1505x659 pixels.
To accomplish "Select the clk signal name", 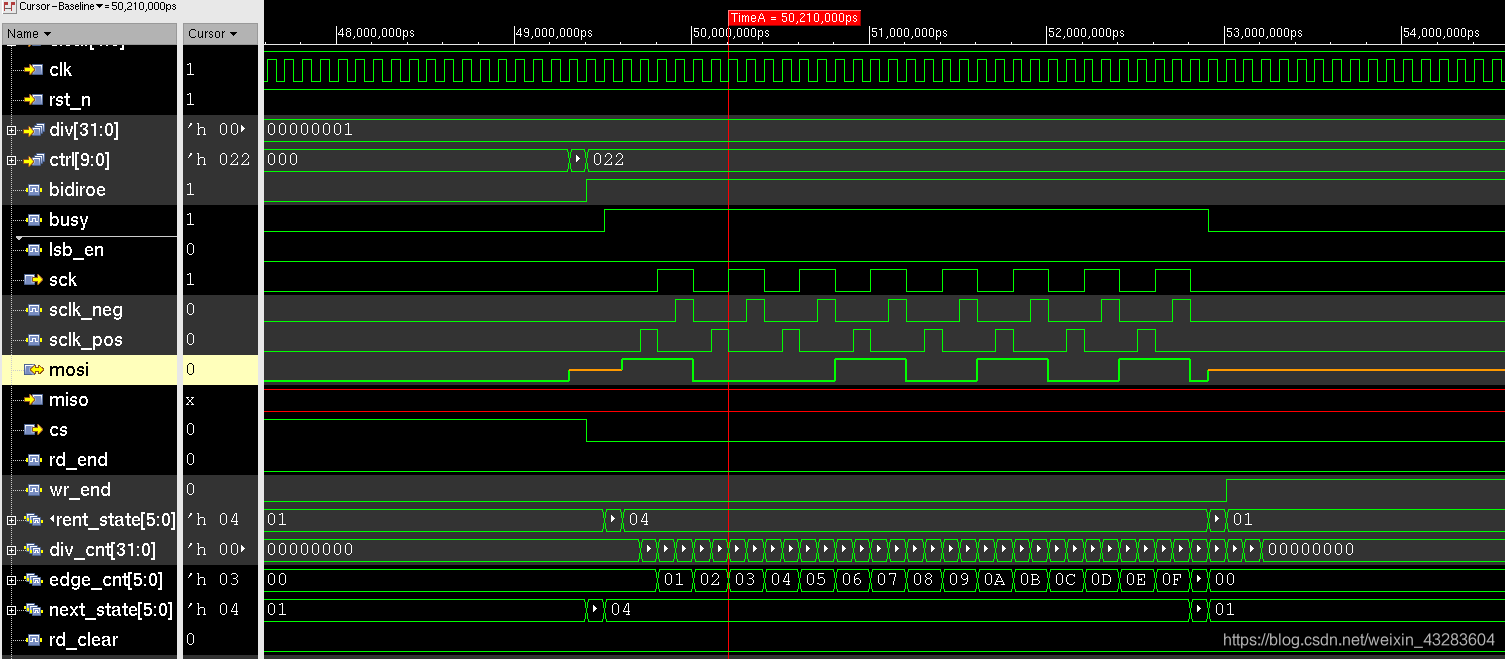I will tap(60, 70).
